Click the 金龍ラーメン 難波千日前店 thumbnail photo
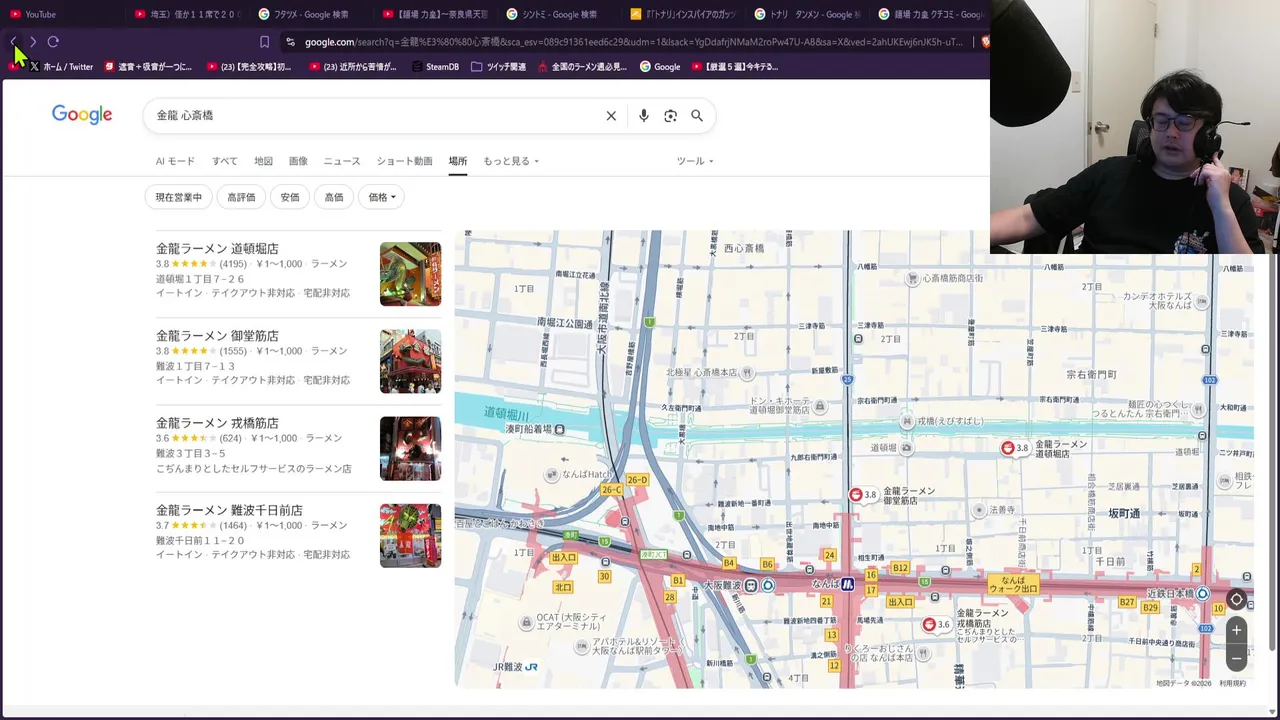 click(410, 535)
